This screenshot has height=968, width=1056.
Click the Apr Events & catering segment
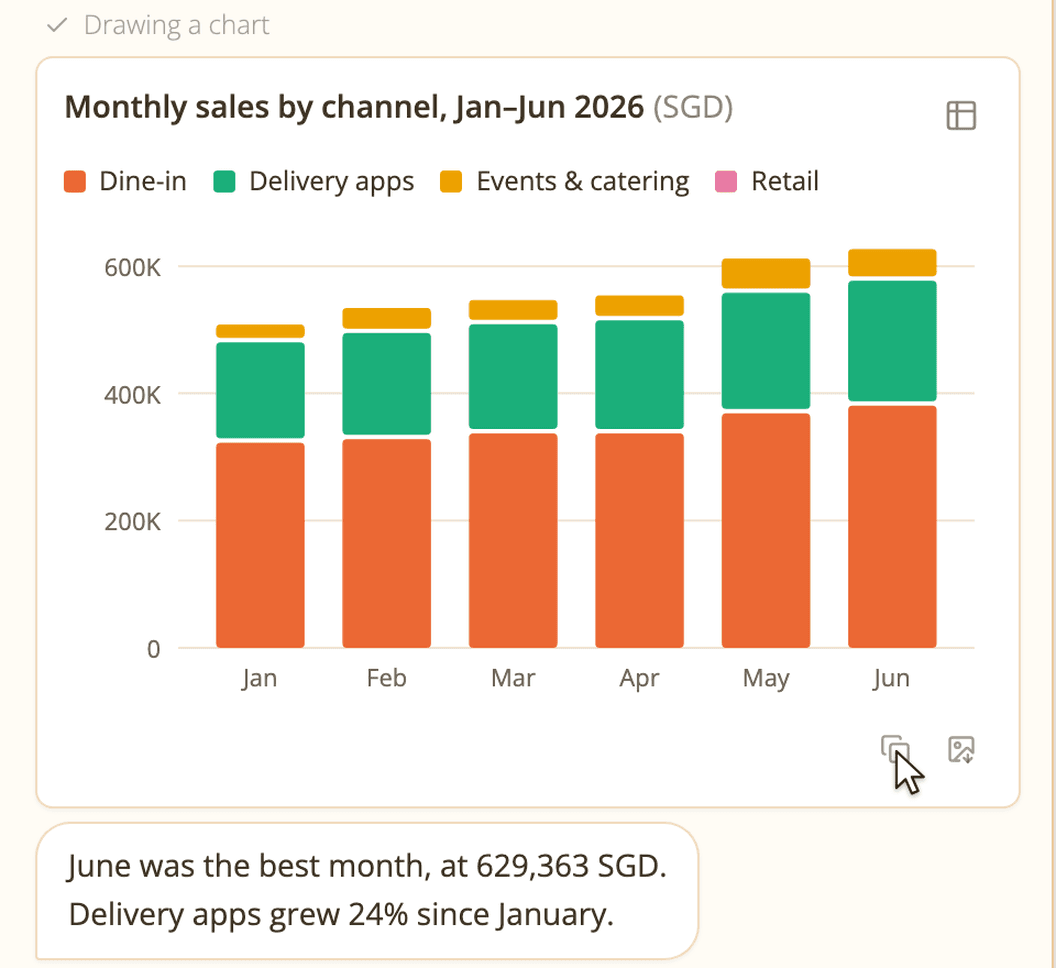coord(640,306)
